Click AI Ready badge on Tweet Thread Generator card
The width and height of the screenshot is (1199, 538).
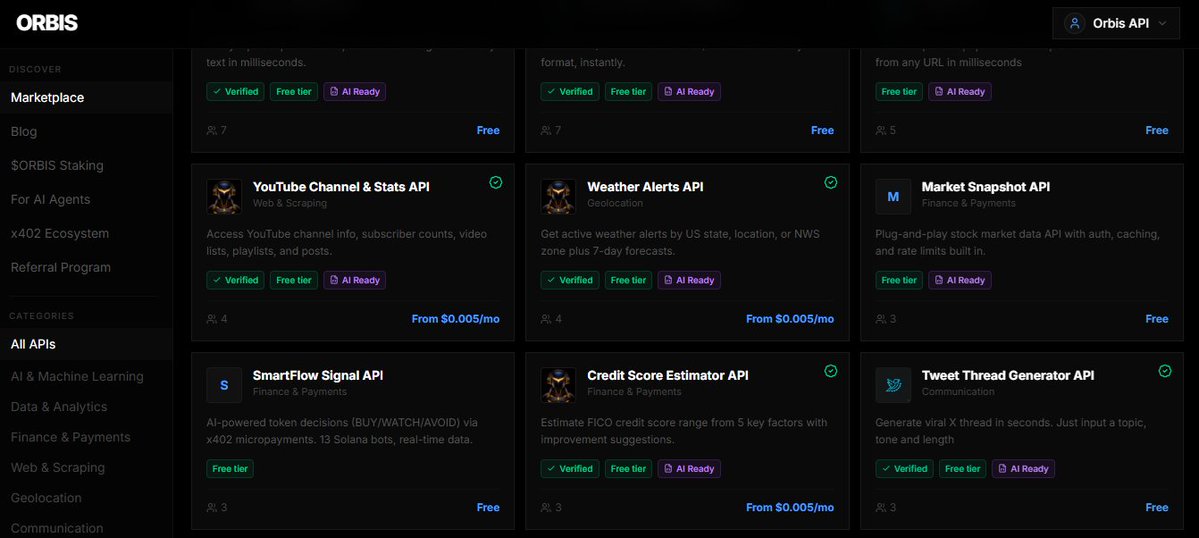[x=1023, y=468]
